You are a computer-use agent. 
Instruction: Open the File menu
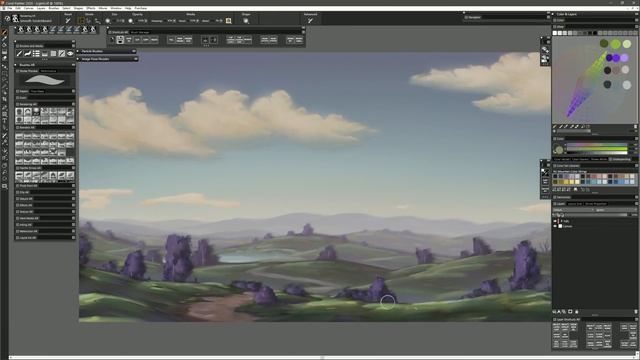tap(9, 8)
